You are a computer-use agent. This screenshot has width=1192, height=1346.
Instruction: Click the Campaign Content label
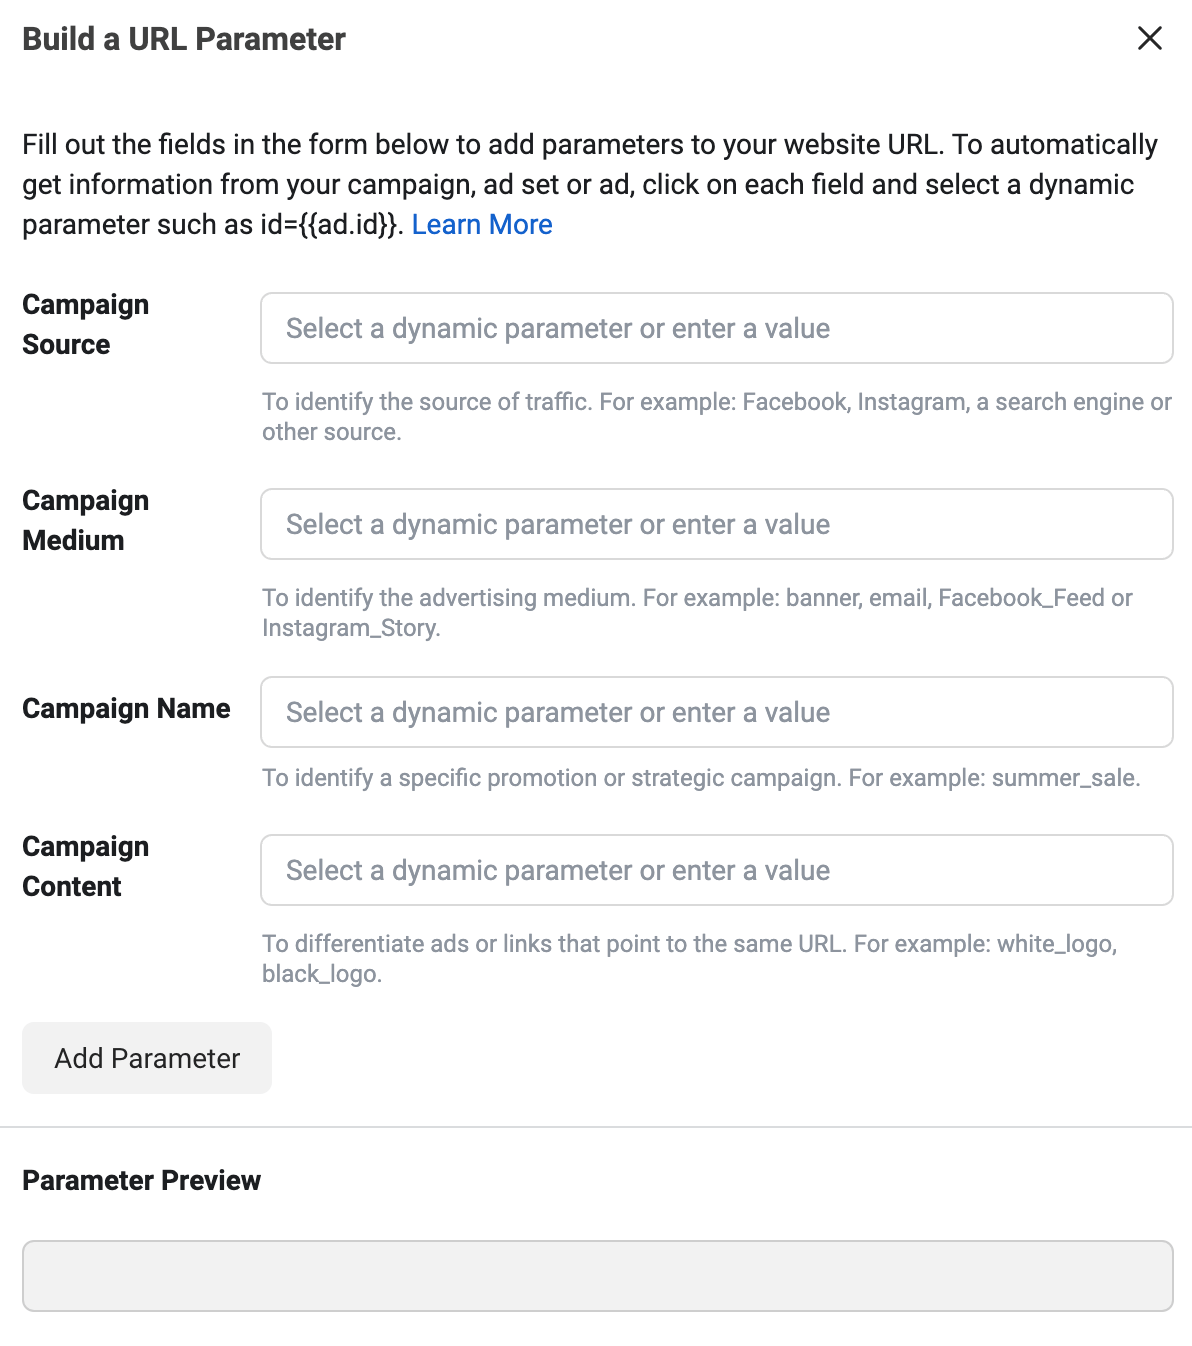[85, 866]
